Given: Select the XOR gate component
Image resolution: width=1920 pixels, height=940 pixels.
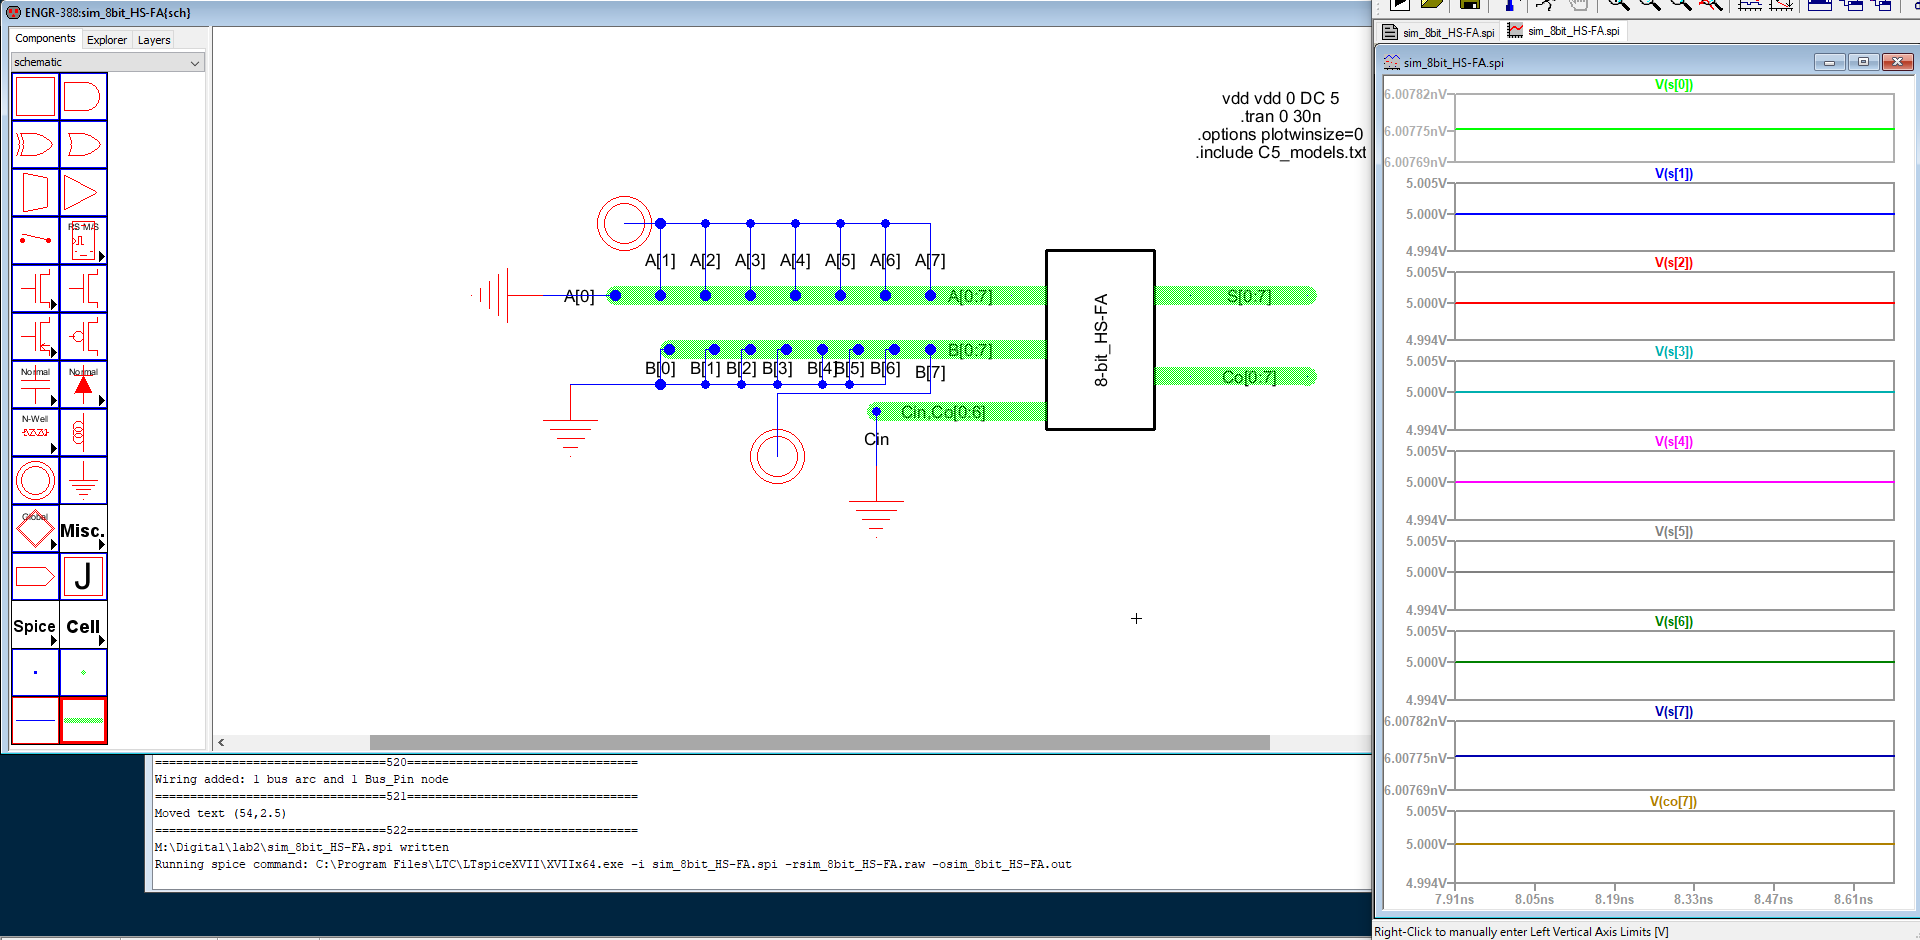Looking at the screenshot, I should pos(35,145).
